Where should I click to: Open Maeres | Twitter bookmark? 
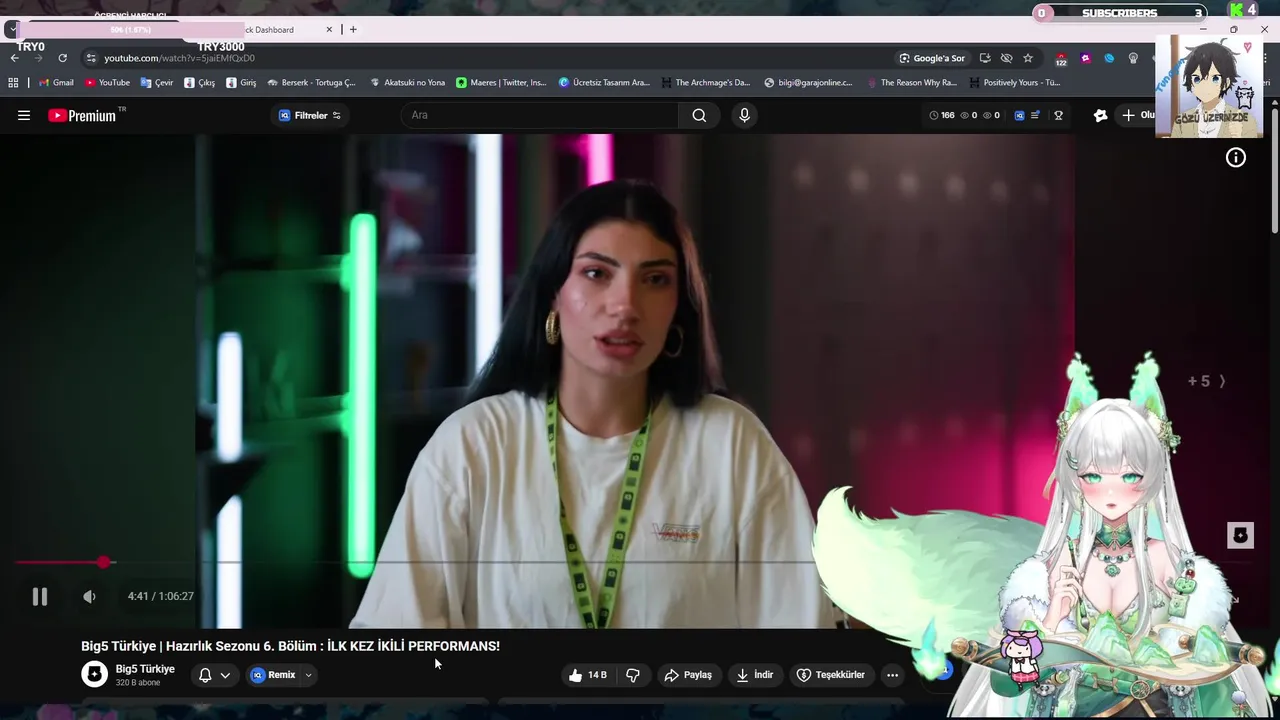[x=502, y=83]
